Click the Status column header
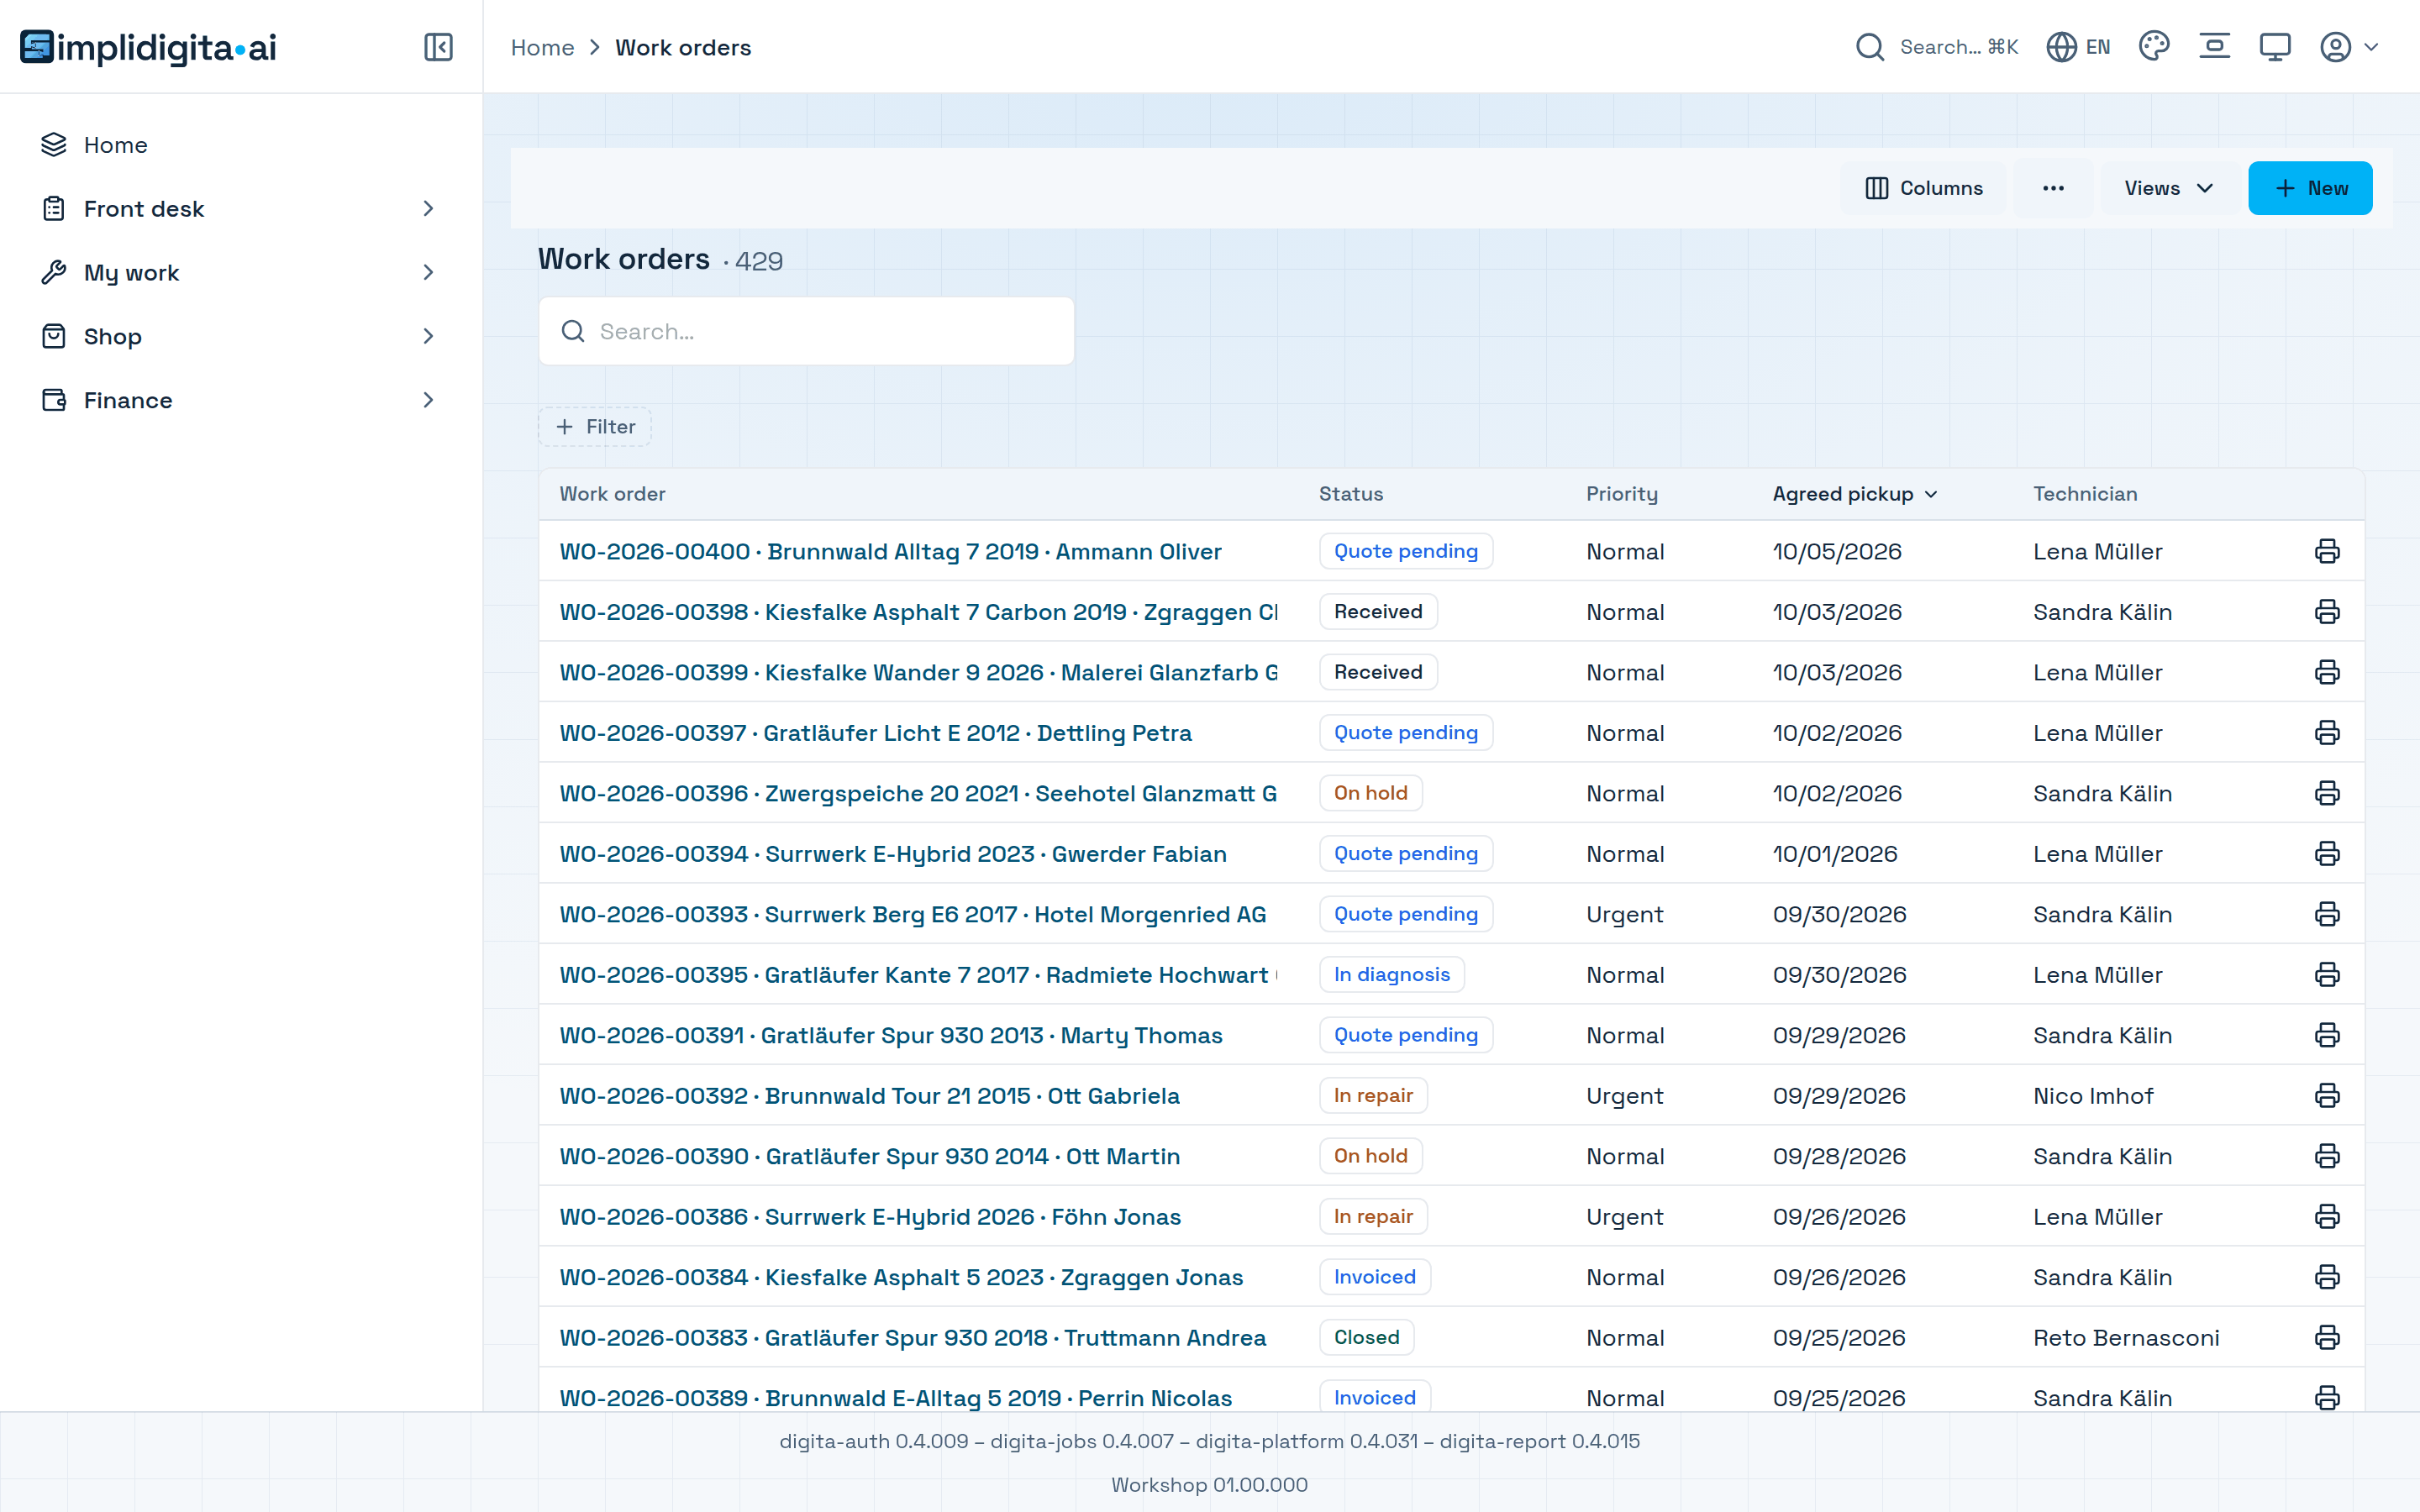2420x1512 pixels. coord(1350,494)
